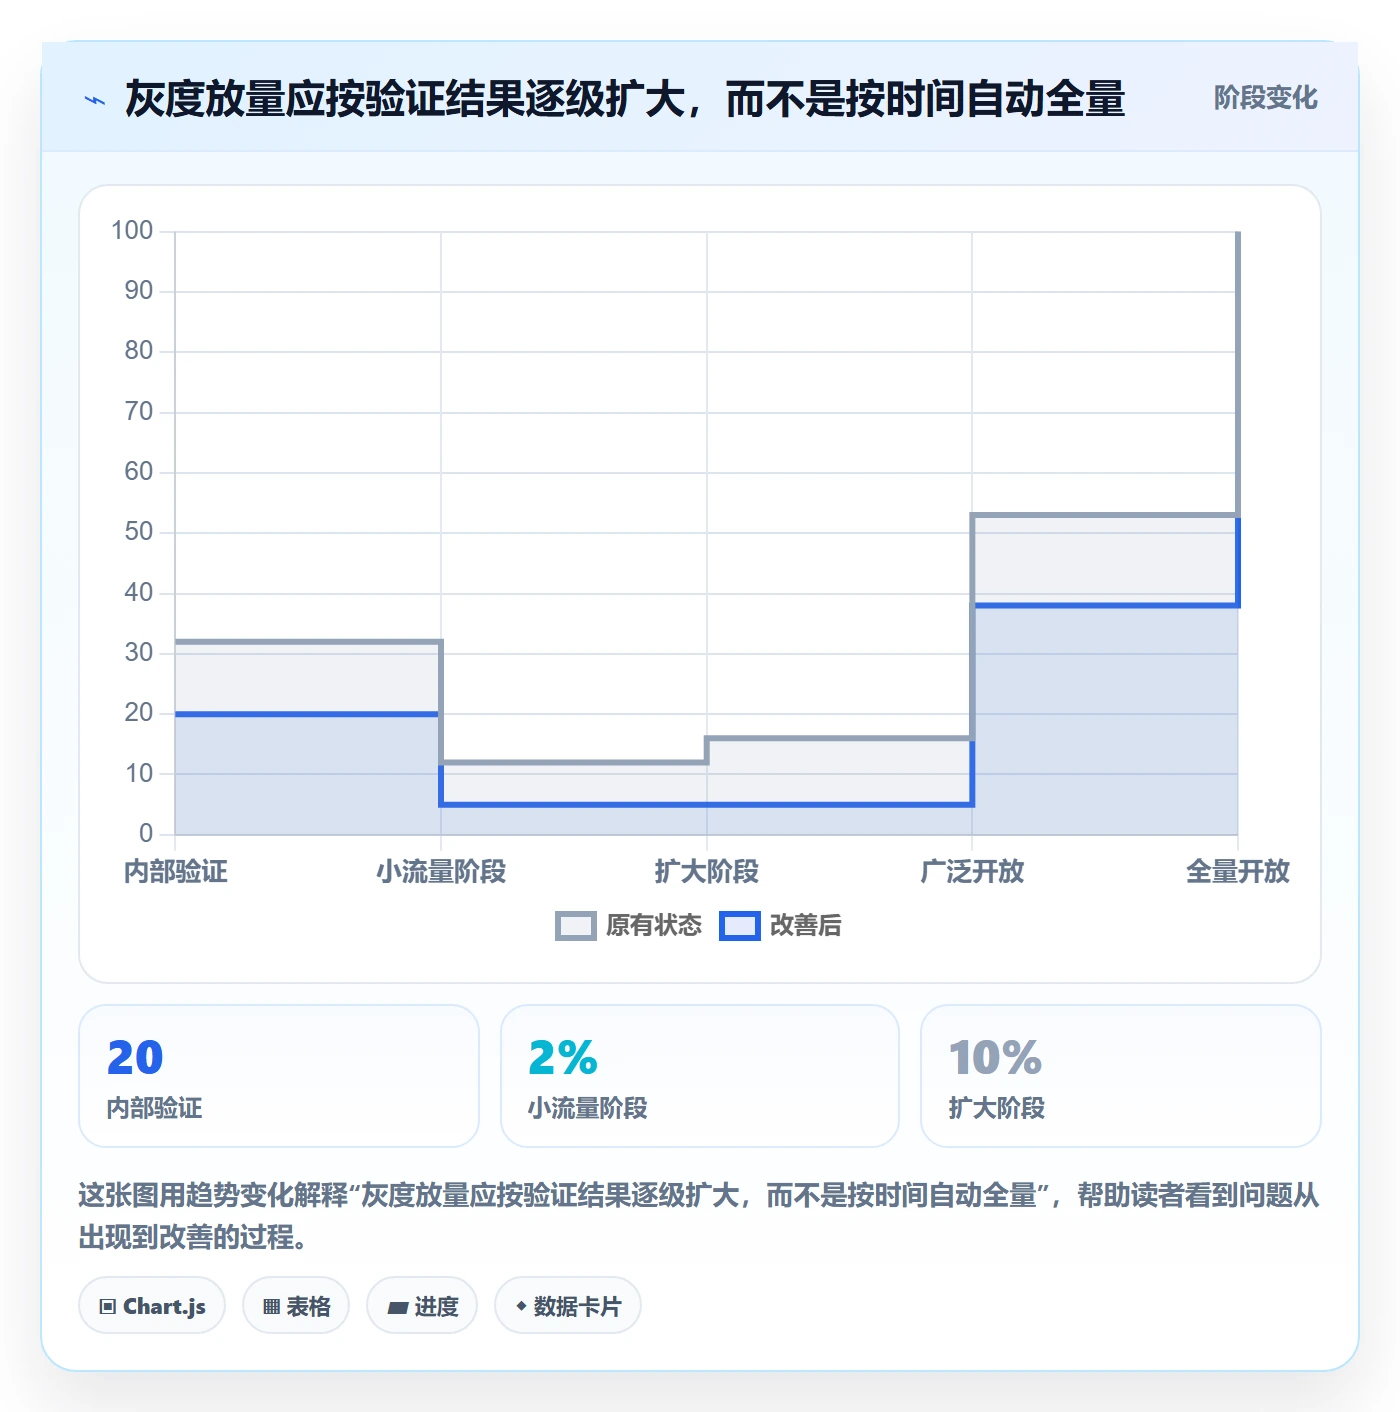This screenshot has height=1412, width=1400.
Task: Open the Chart.js tag chip
Action: click(152, 1305)
